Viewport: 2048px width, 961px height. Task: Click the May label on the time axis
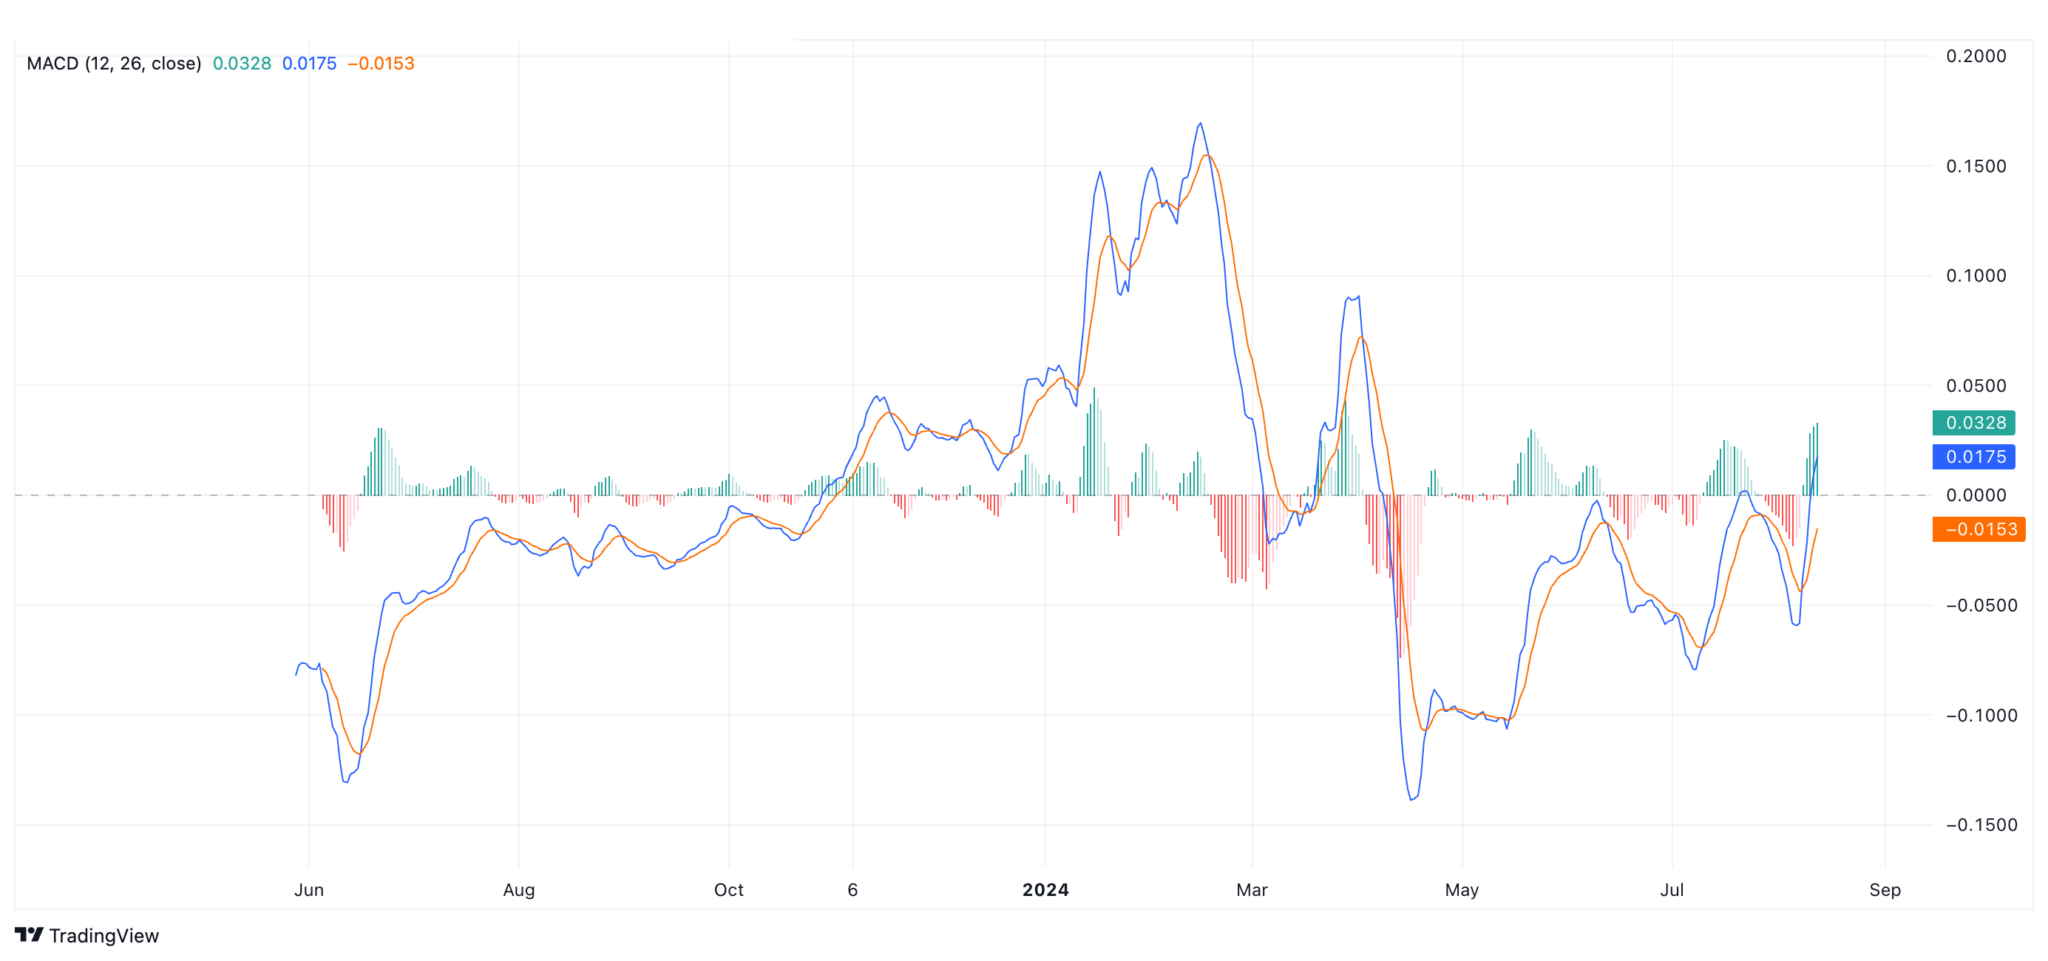point(1462,890)
